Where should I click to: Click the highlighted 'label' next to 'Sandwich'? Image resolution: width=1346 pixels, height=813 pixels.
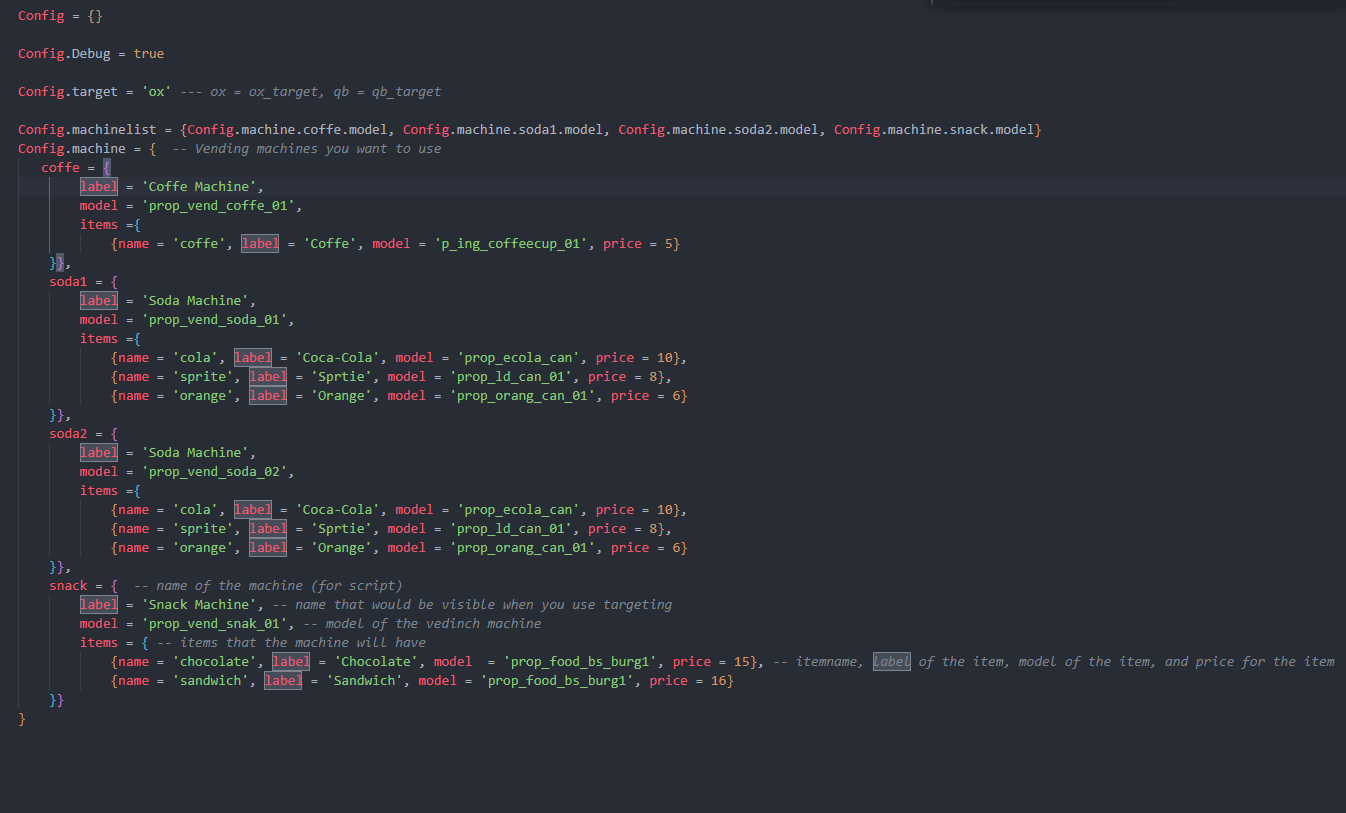coord(283,680)
